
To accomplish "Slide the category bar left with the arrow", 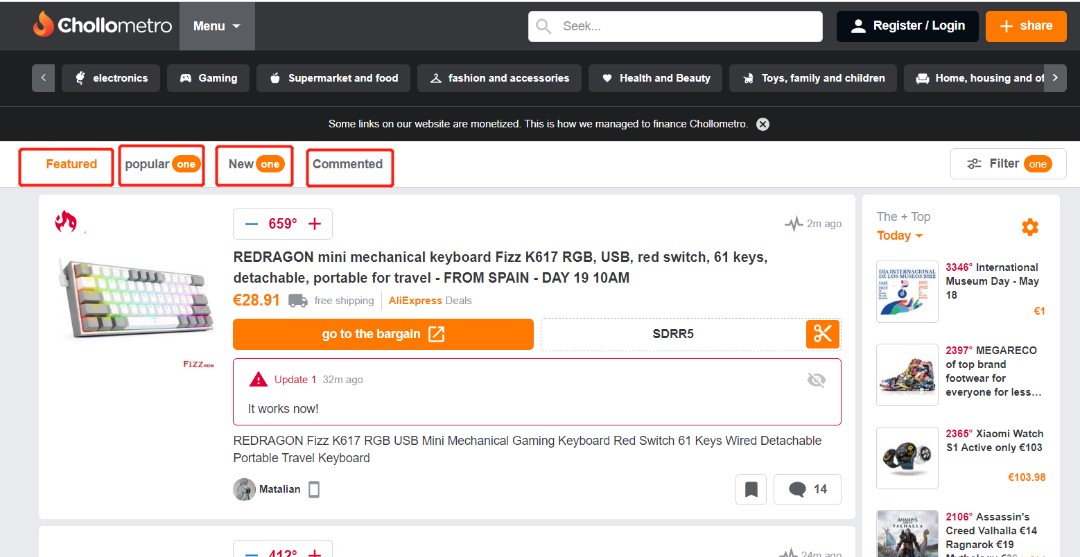I will pyautogui.click(x=43, y=78).
